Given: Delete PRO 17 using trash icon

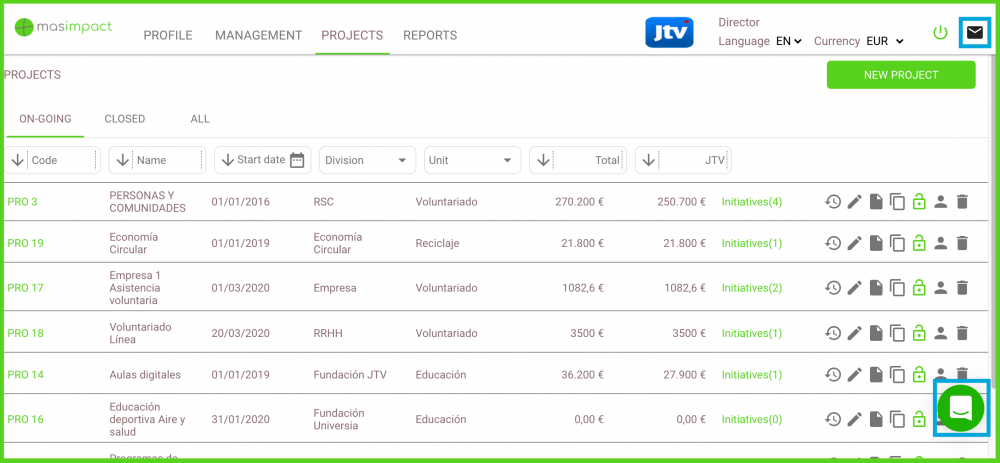Looking at the screenshot, I should click(962, 288).
